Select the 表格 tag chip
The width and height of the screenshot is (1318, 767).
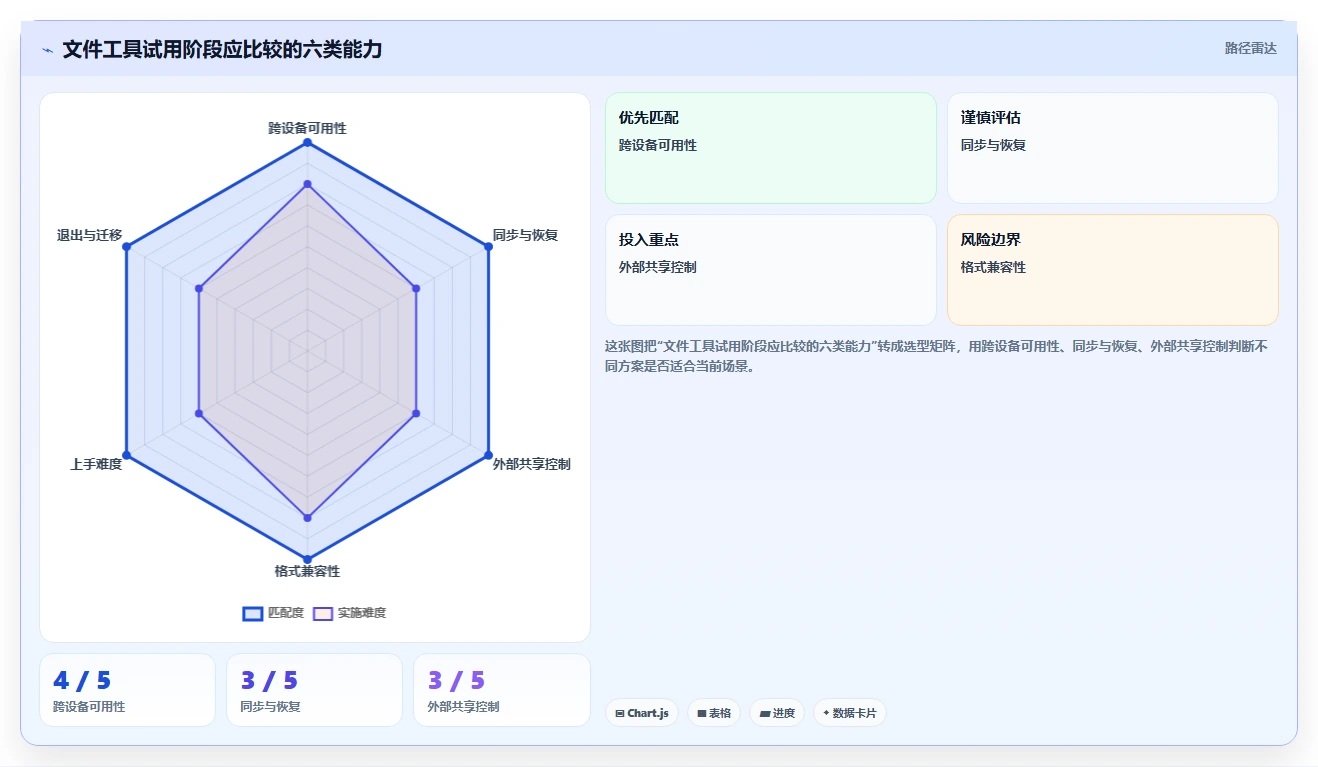pos(714,713)
